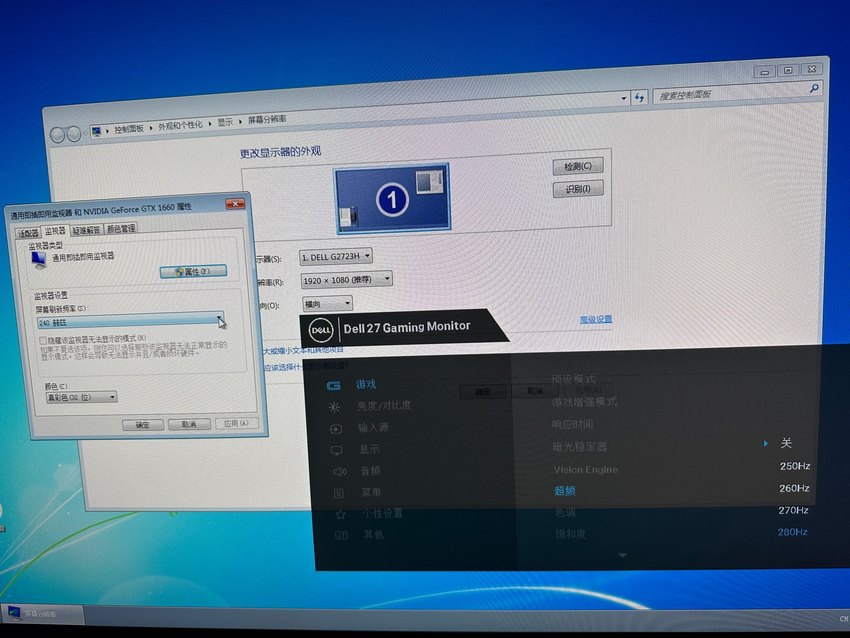Click inside the 搜索控制面板 search field
The image size is (850, 638).
[732, 93]
